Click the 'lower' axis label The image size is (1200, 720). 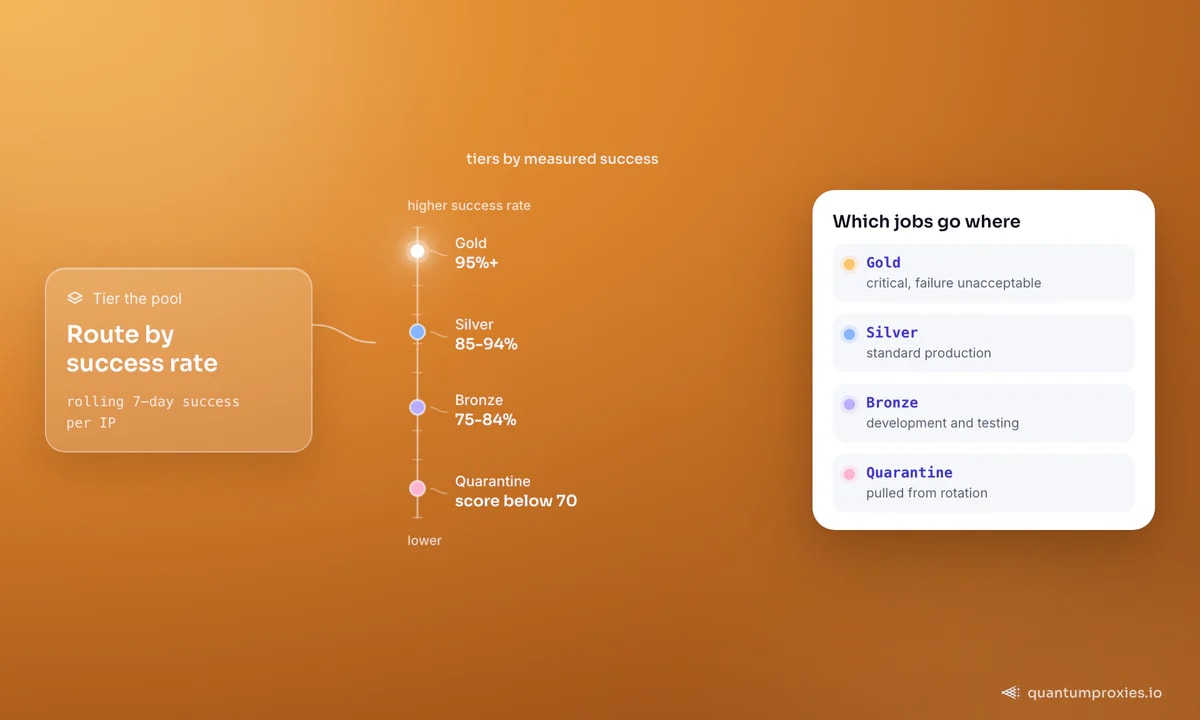pos(424,540)
